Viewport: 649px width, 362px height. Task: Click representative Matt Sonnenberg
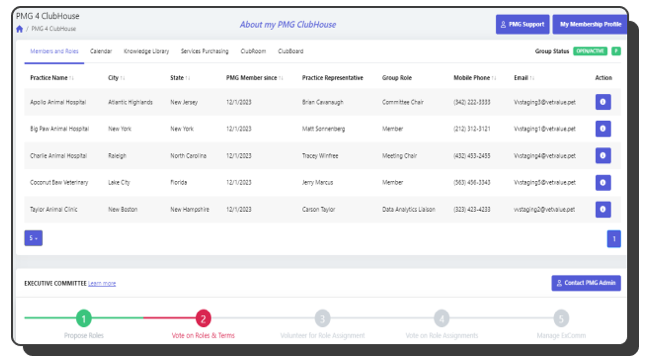point(323,129)
